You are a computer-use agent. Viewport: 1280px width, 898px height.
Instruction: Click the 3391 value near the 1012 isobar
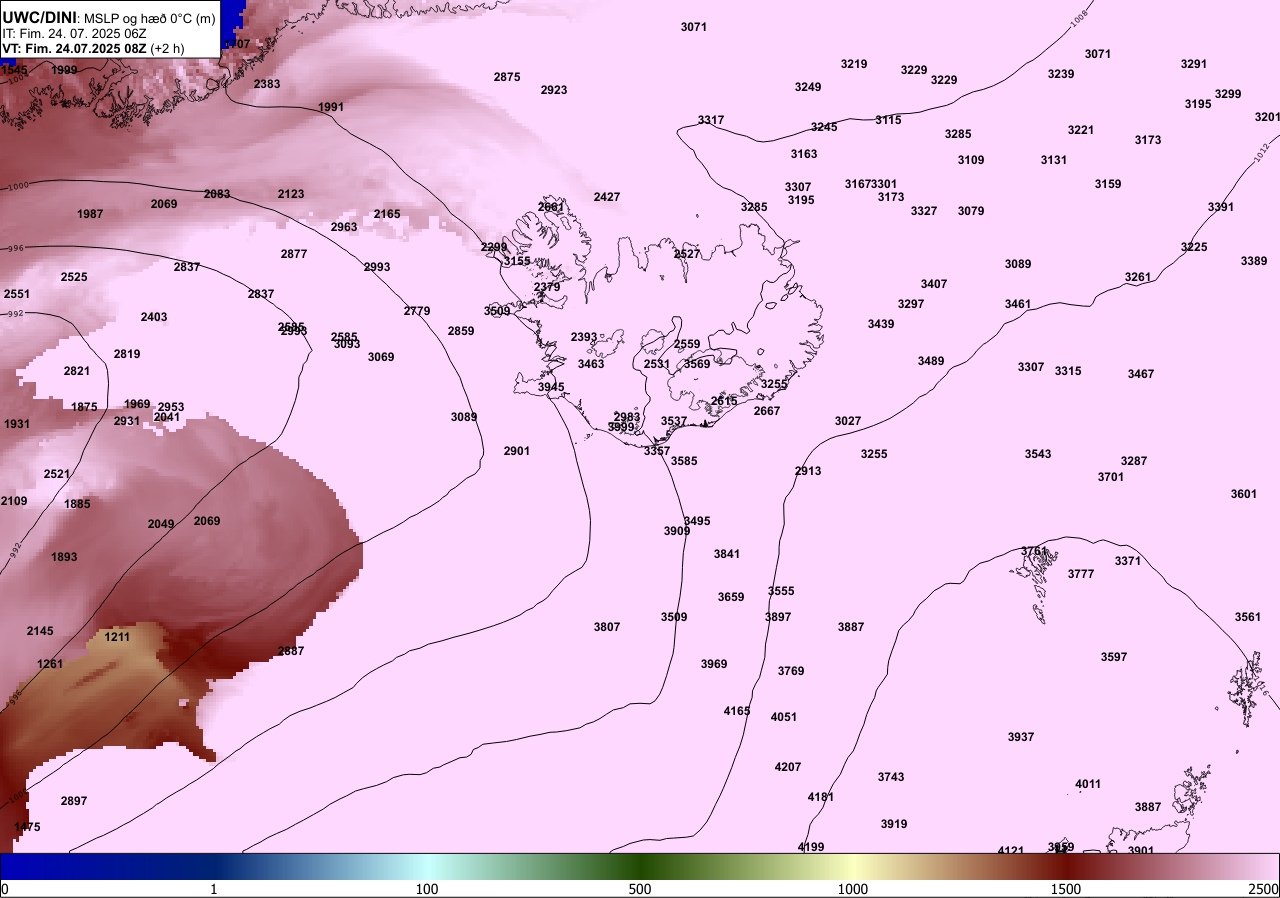tap(1221, 207)
